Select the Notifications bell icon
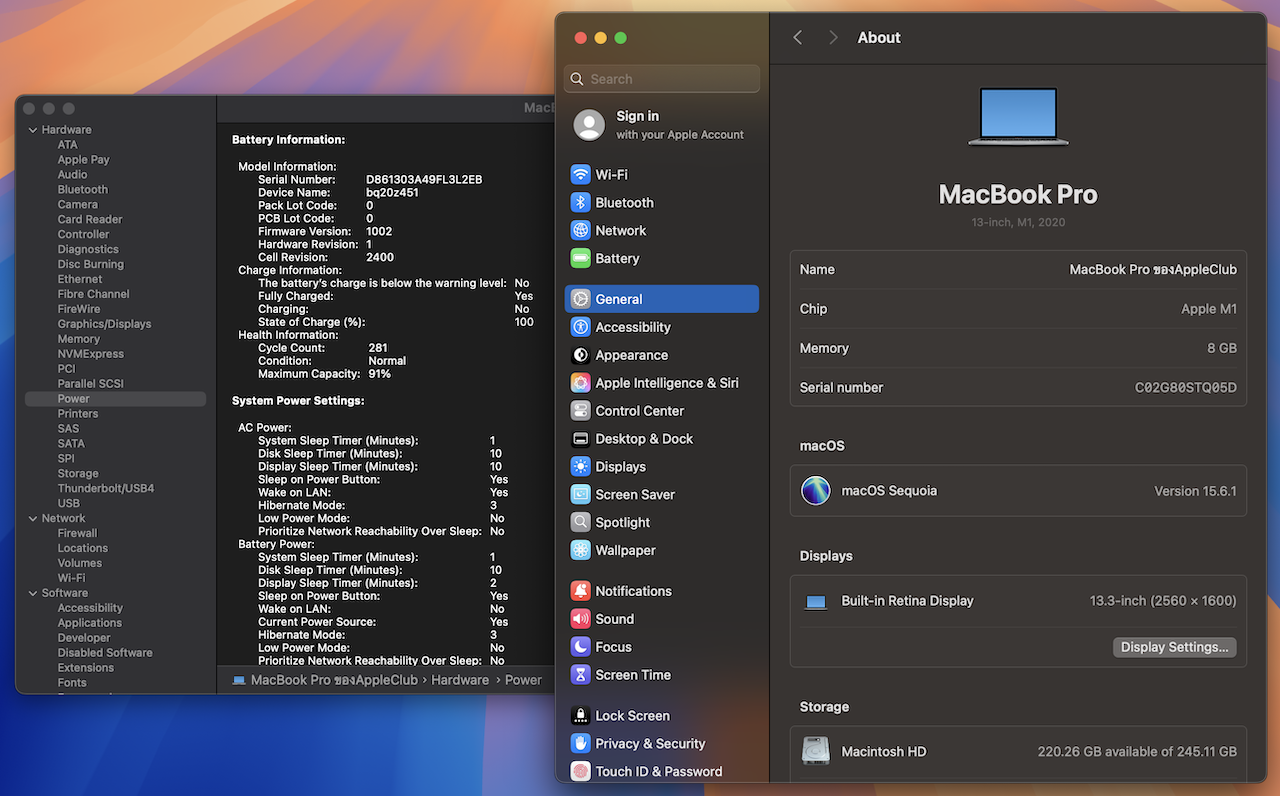Image resolution: width=1280 pixels, height=796 pixels. point(580,591)
